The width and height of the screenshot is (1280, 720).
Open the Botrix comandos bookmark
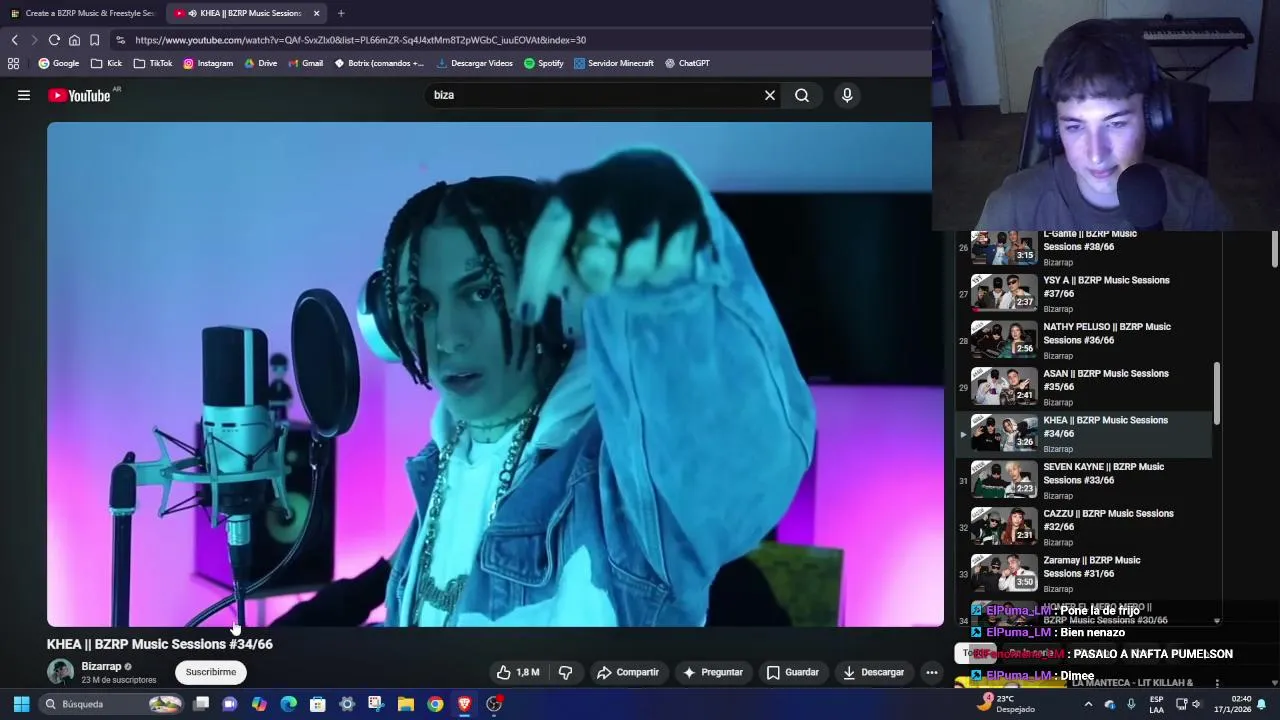click(x=379, y=63)
